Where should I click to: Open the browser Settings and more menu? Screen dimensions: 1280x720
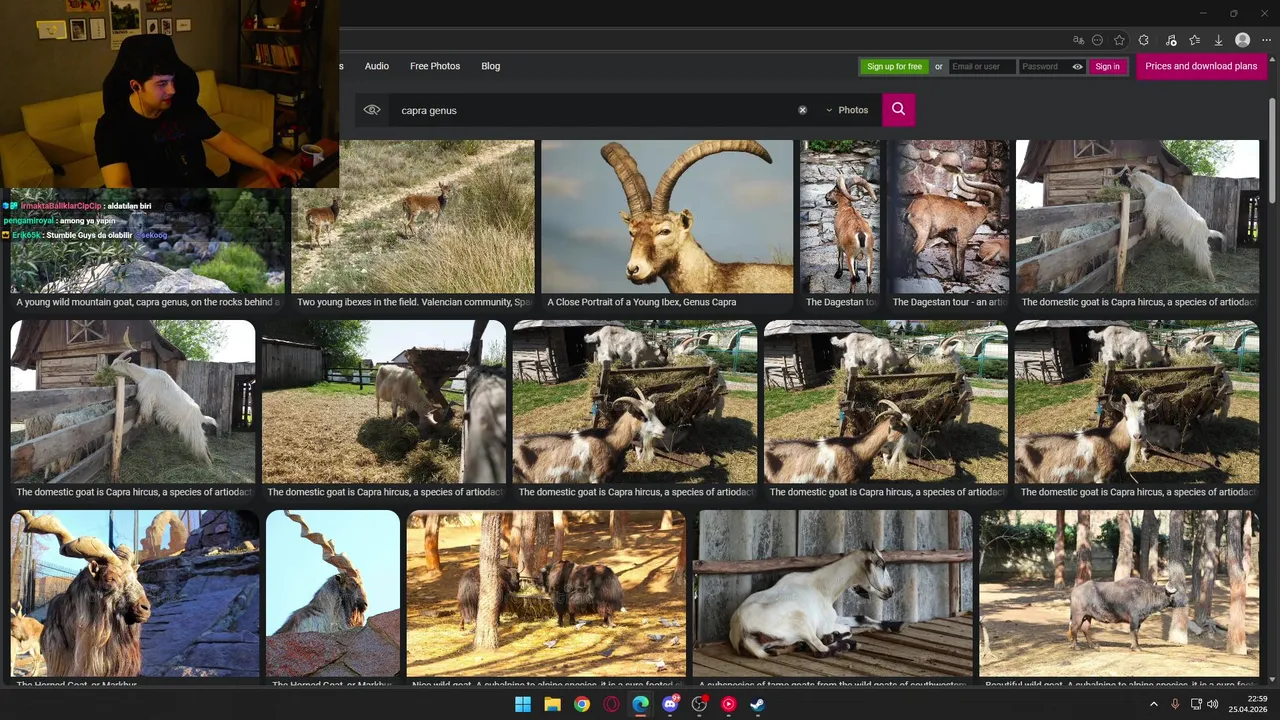point(1266,40)
